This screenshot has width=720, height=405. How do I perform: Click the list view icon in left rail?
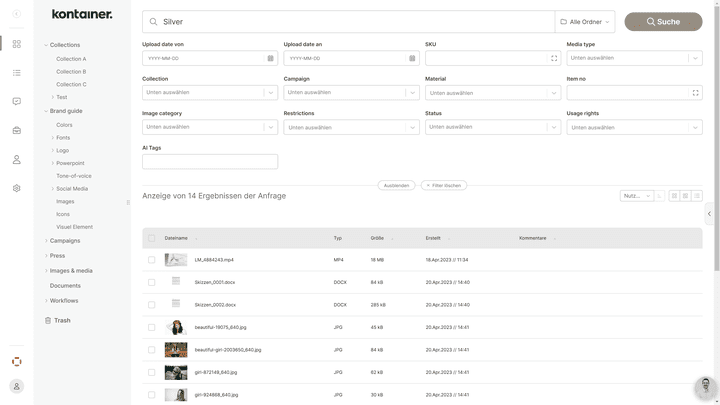17,73
